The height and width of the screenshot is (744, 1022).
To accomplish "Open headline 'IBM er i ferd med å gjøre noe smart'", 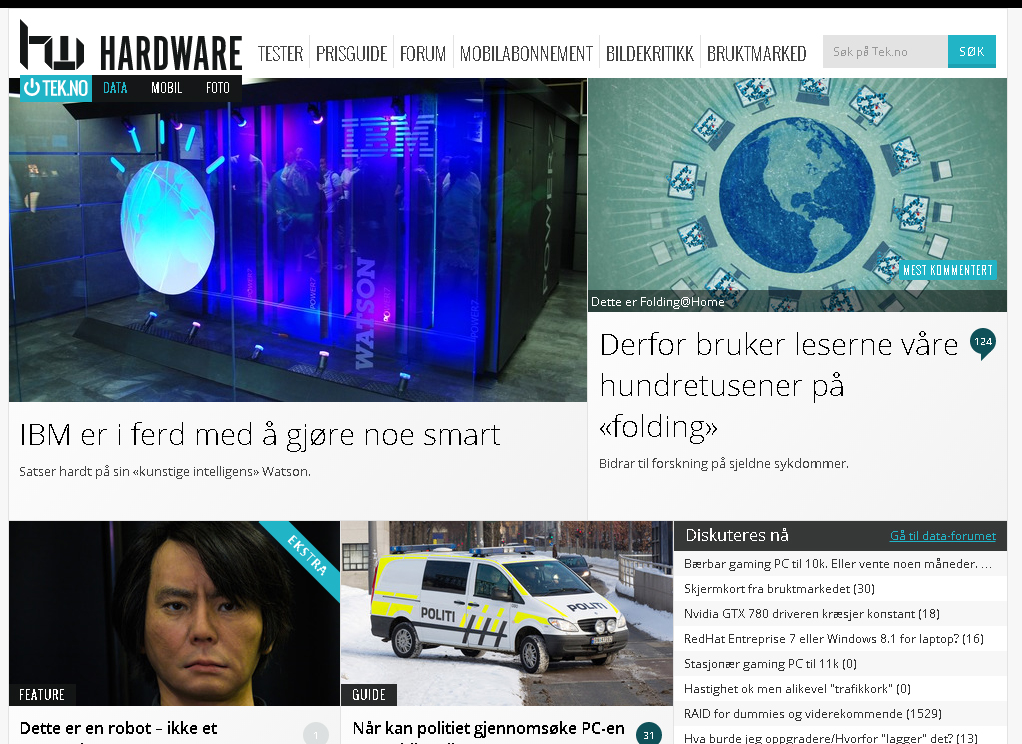I will point(259,435).
